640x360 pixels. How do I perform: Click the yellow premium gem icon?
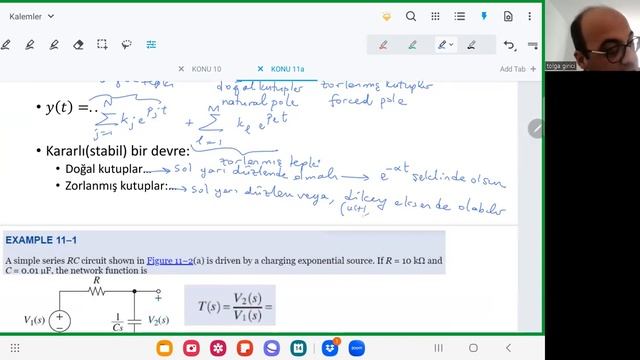(387, 17)
